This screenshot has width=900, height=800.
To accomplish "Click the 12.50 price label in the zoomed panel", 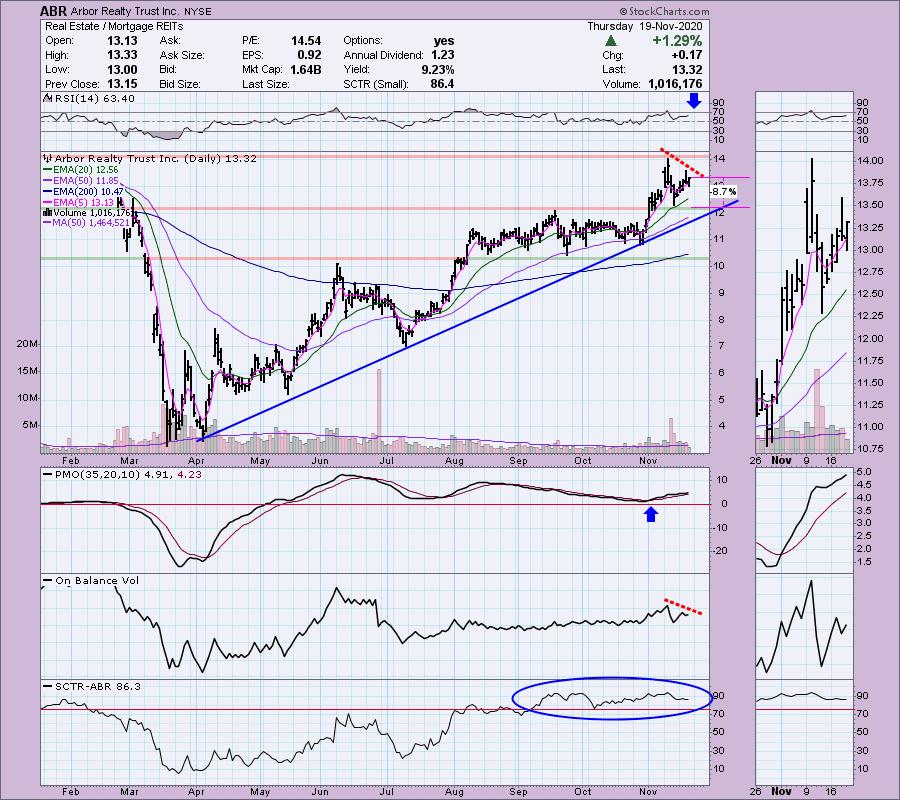I will (x=870, y=294).
